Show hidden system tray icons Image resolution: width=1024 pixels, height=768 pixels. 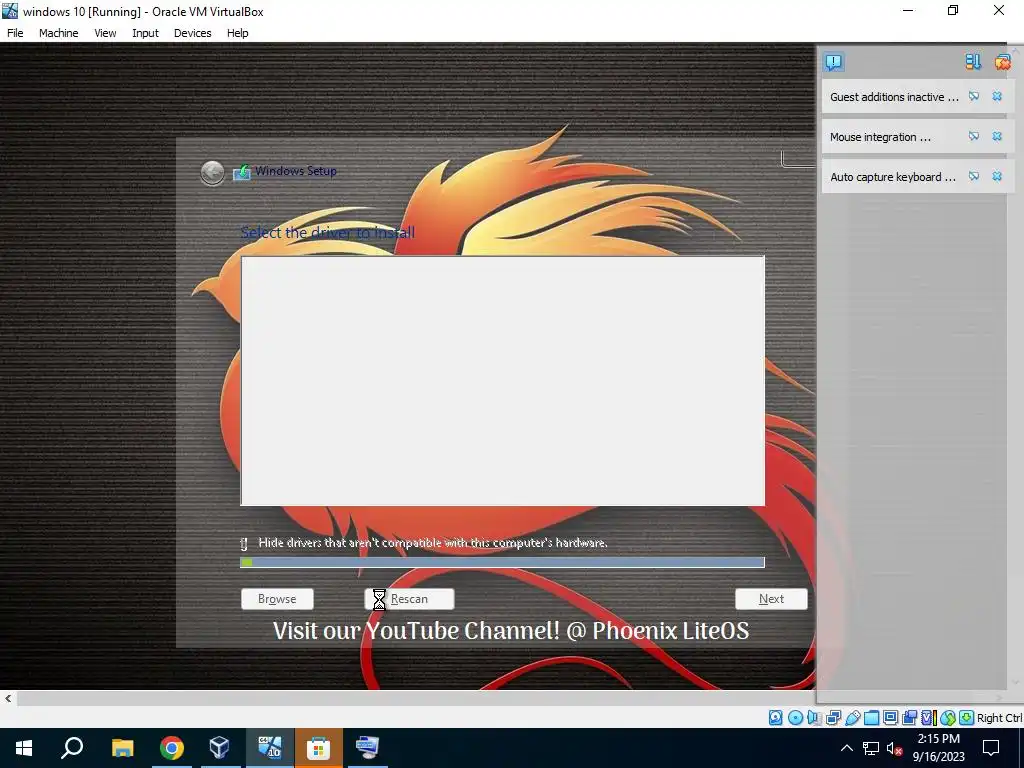(846, 748)
